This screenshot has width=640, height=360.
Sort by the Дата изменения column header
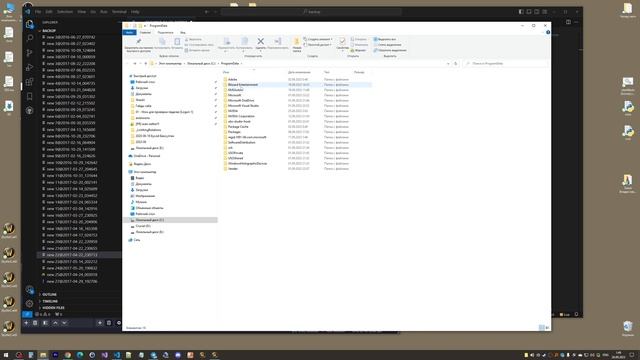[x=299, y=72]
